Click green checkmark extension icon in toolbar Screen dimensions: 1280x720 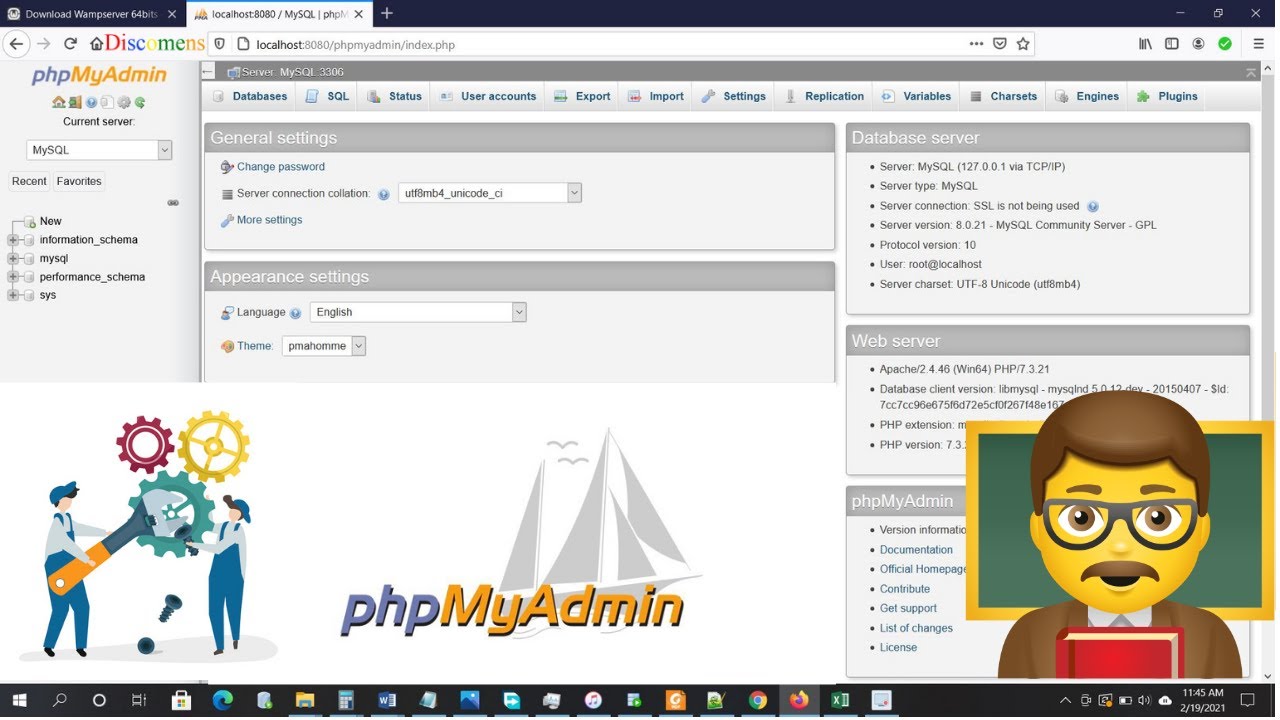point(1225,44)
